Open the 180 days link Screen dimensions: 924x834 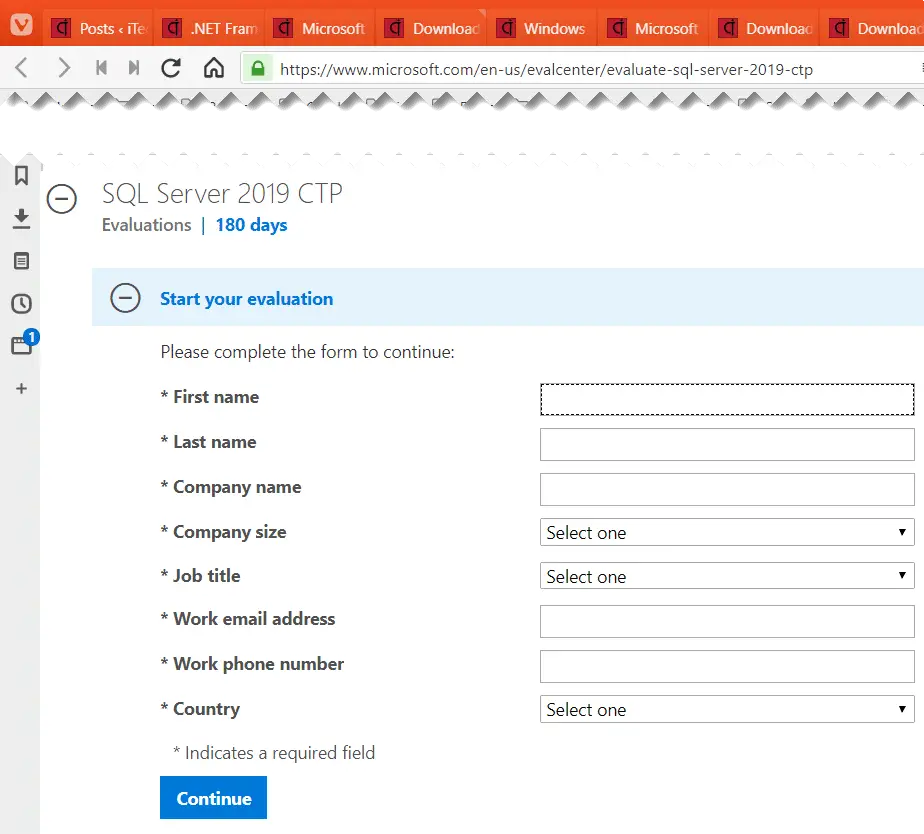coord(251,225)
